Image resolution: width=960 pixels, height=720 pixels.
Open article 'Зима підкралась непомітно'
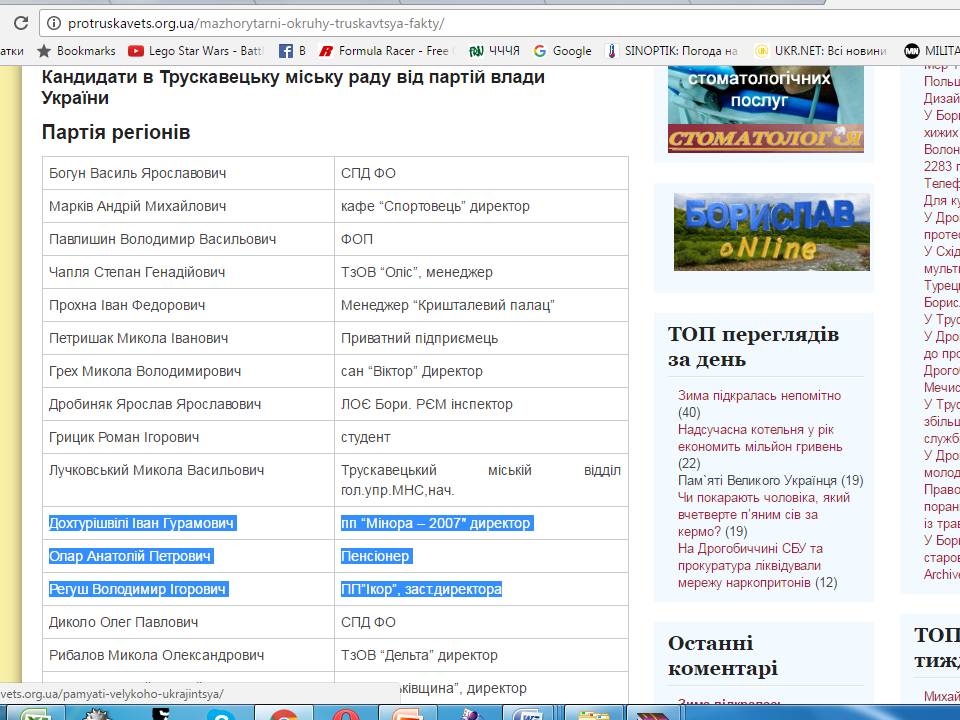[x=759, y=395]
